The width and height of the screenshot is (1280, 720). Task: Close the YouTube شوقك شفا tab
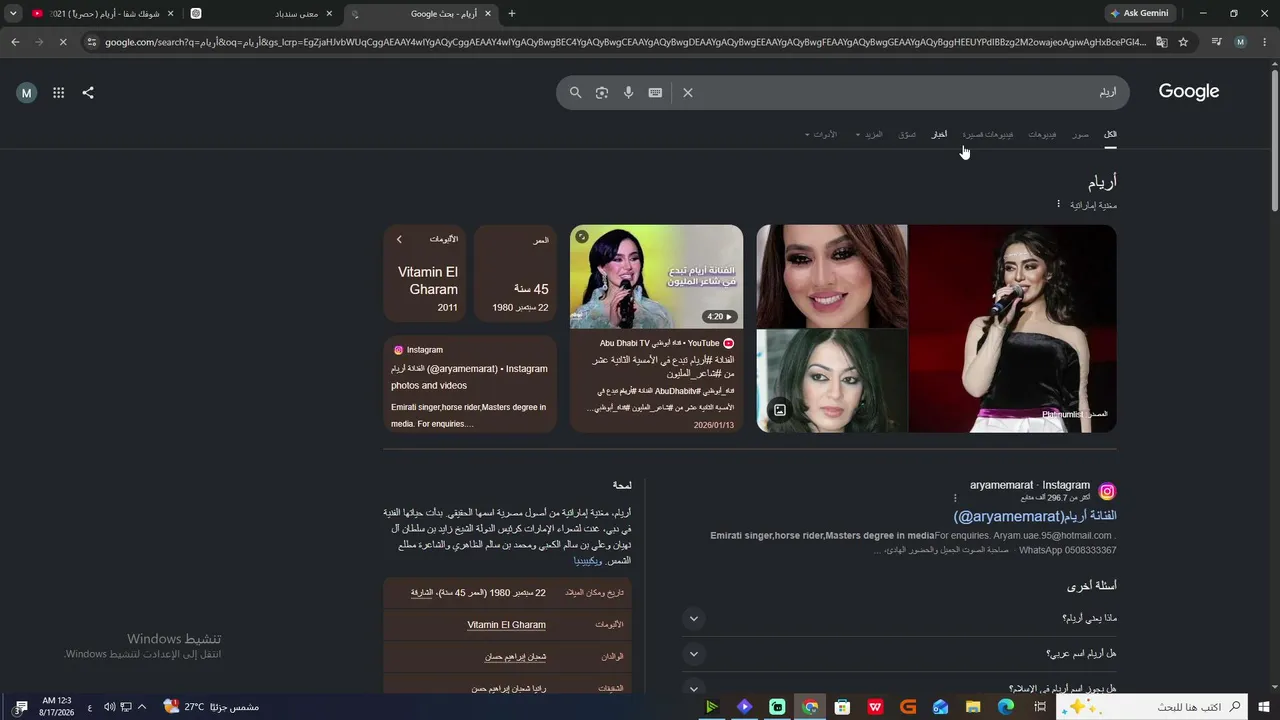point(170,14)
